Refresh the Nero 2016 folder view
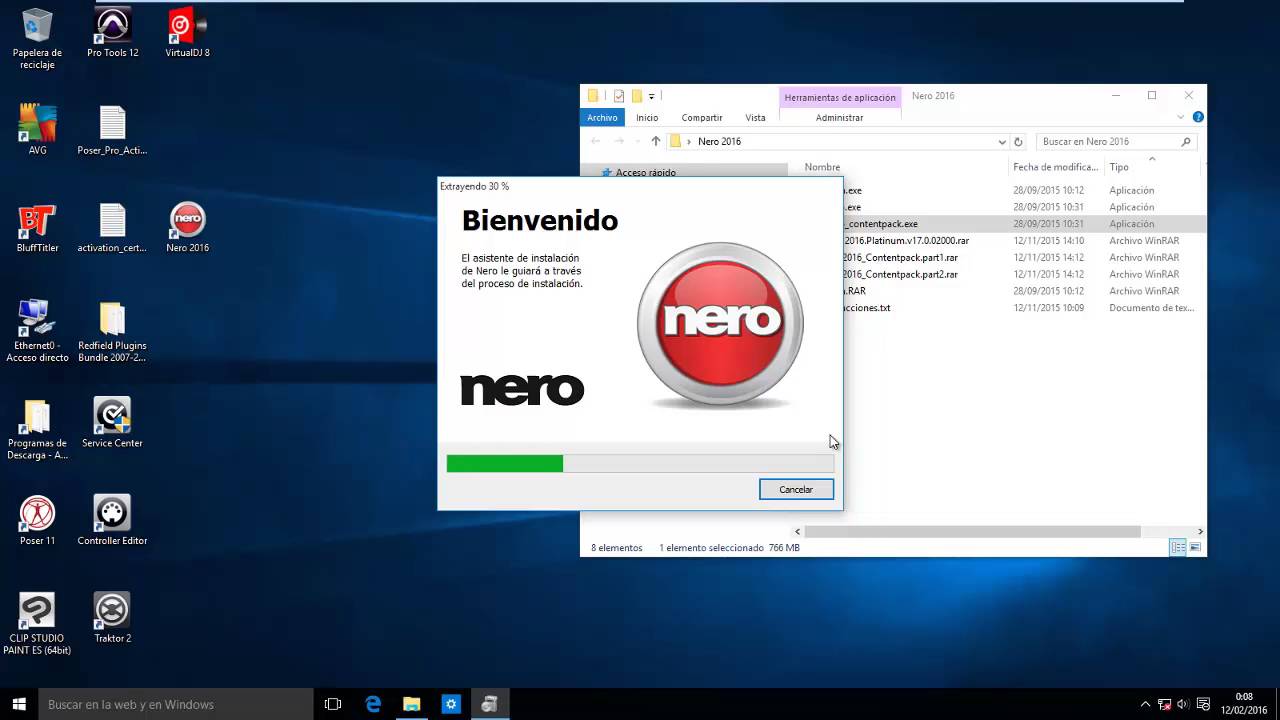1280x720 pixels. point(1018,142)
